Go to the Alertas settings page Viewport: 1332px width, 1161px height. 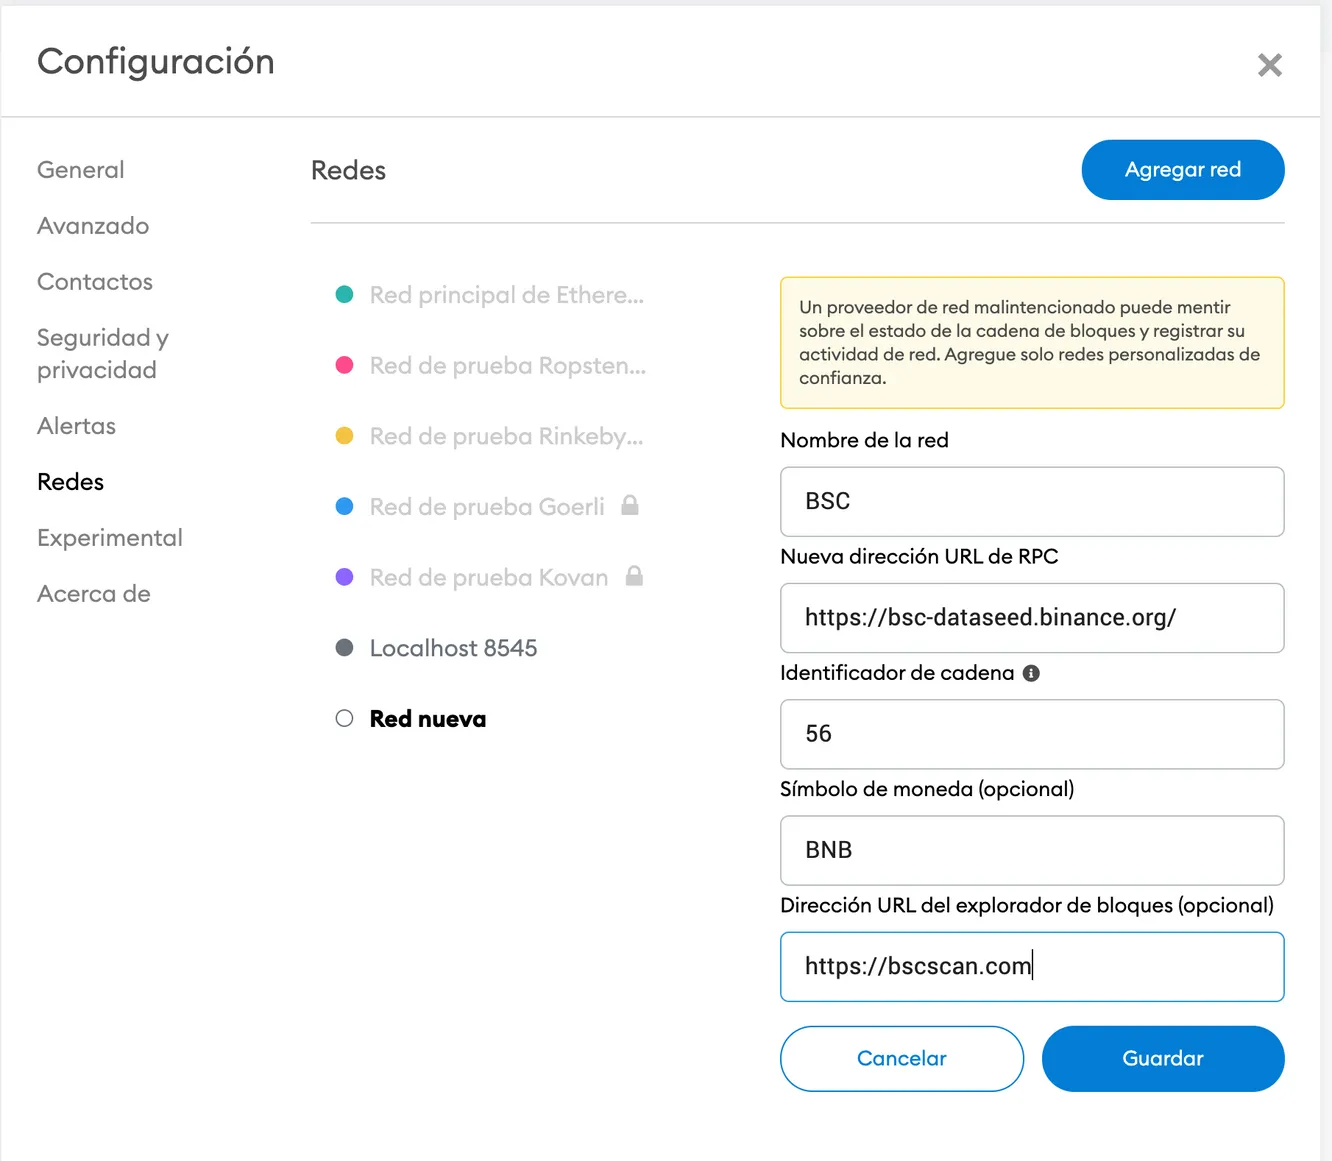click(x=76, y=425)
